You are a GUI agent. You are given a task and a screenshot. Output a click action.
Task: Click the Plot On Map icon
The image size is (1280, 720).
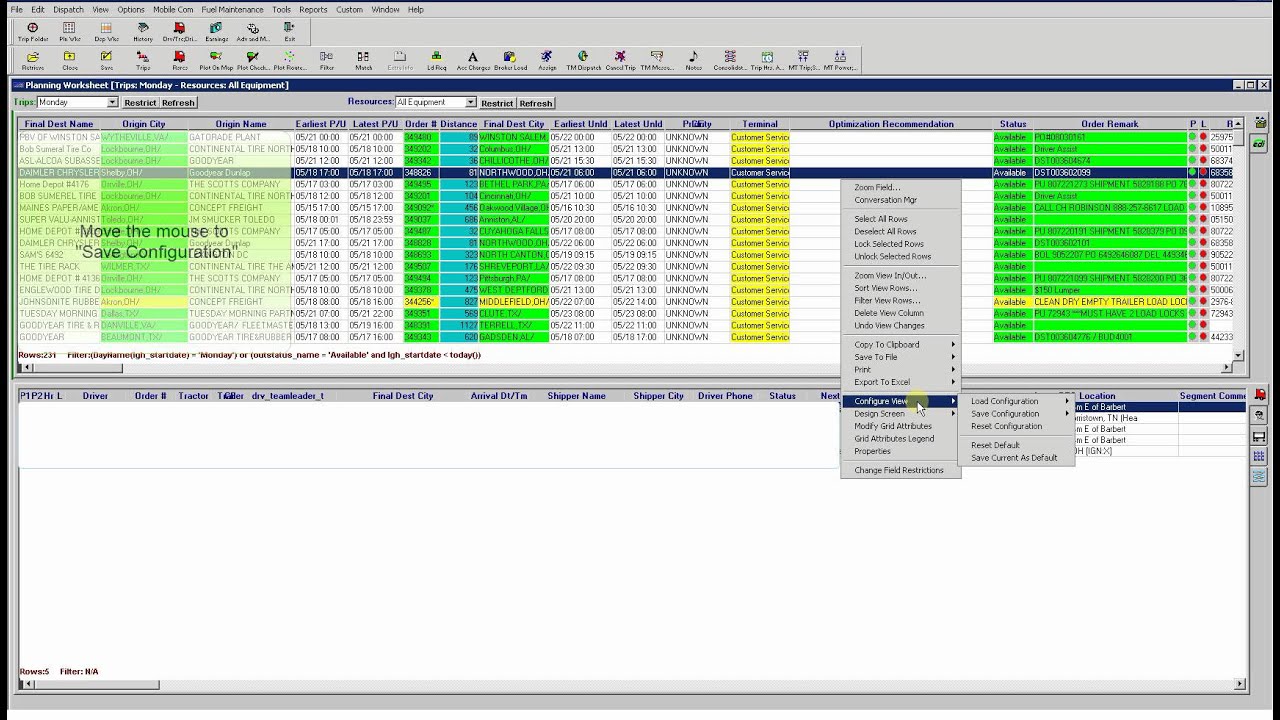[216, 61]
